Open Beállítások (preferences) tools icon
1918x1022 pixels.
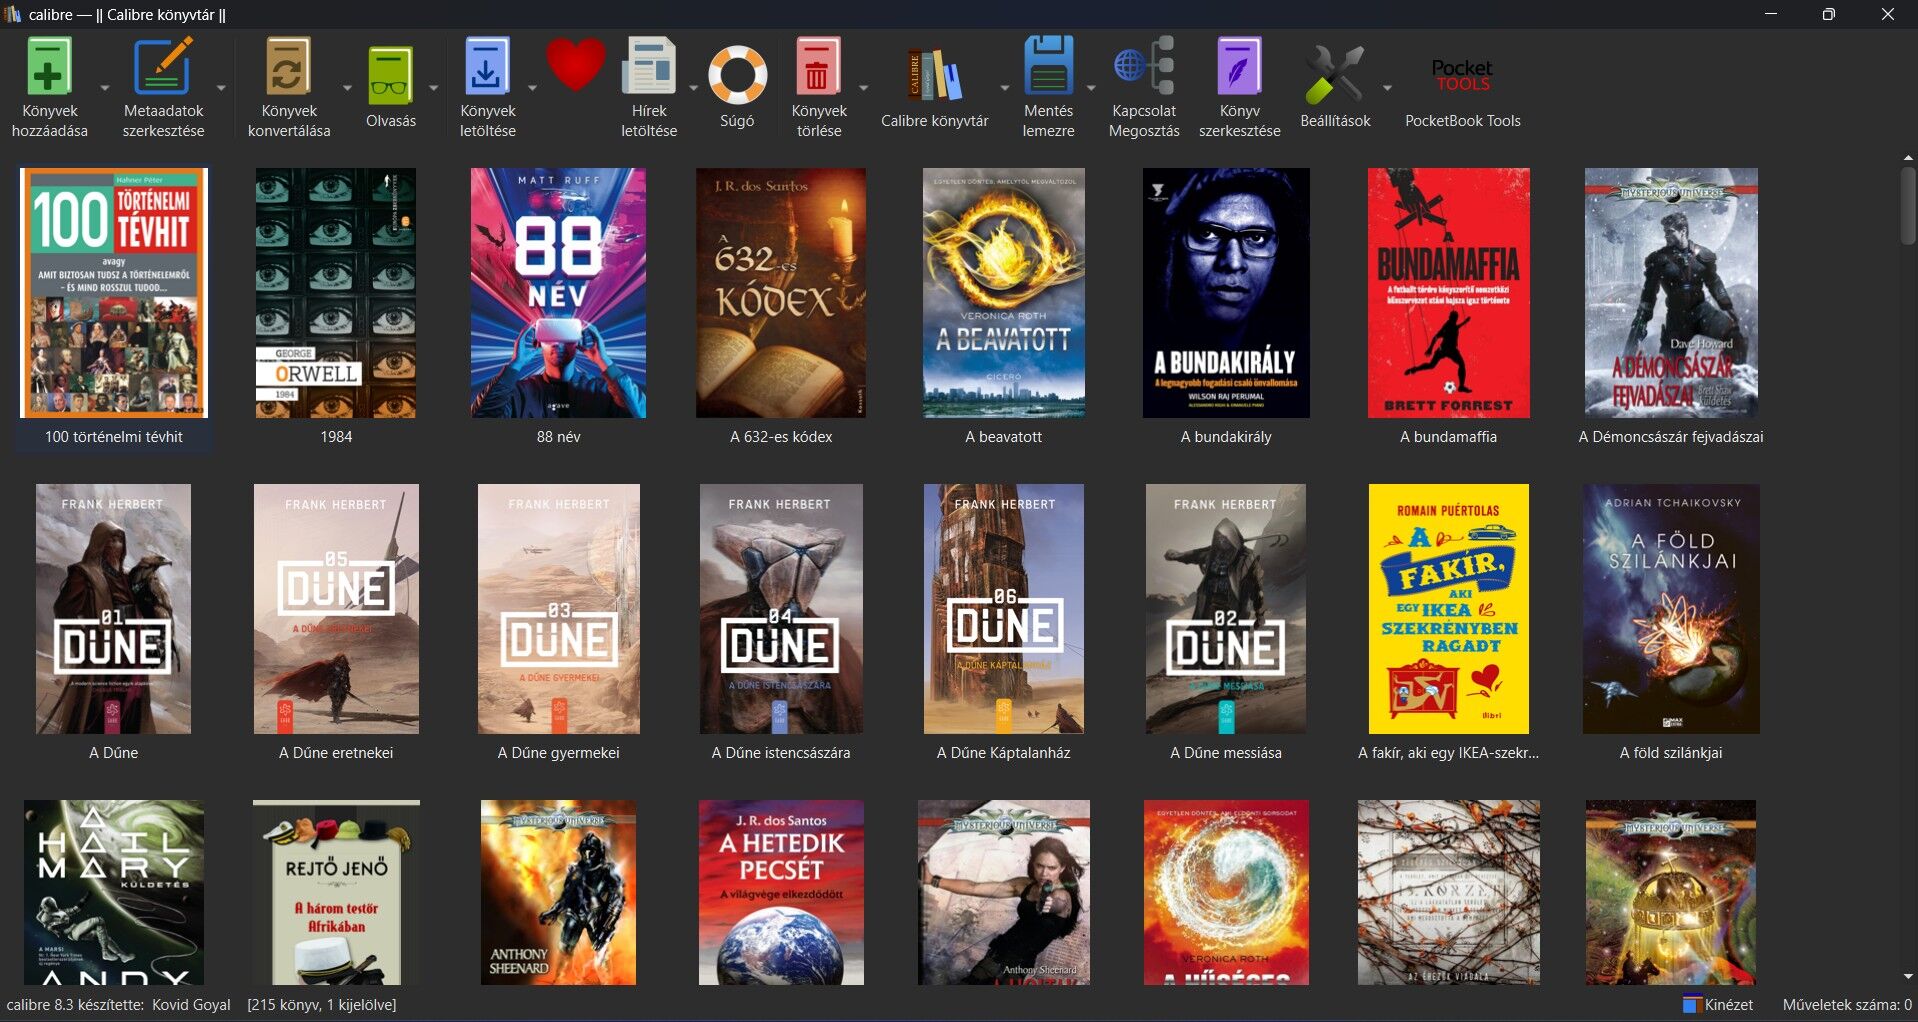(1335, 76)
